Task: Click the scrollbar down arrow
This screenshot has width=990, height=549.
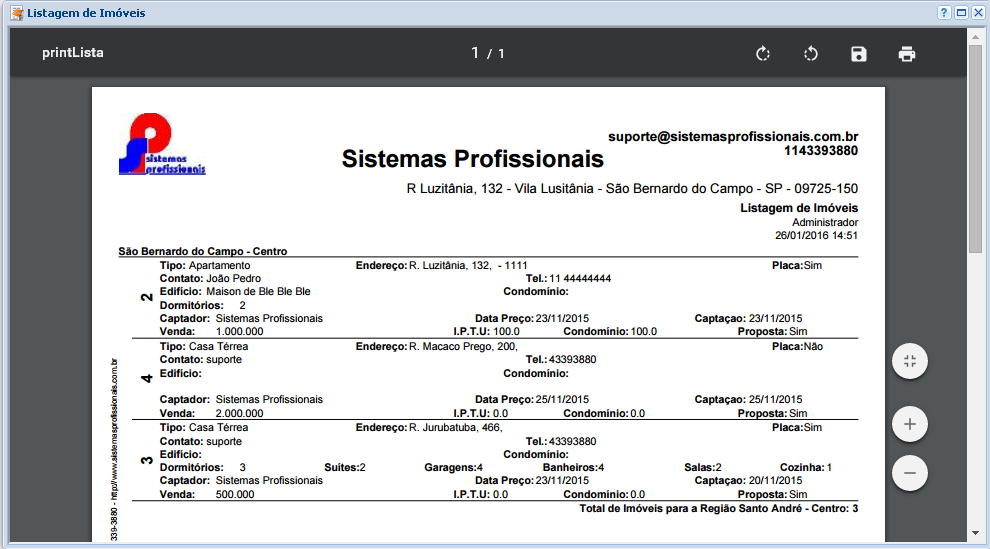Action: point(975,534)
